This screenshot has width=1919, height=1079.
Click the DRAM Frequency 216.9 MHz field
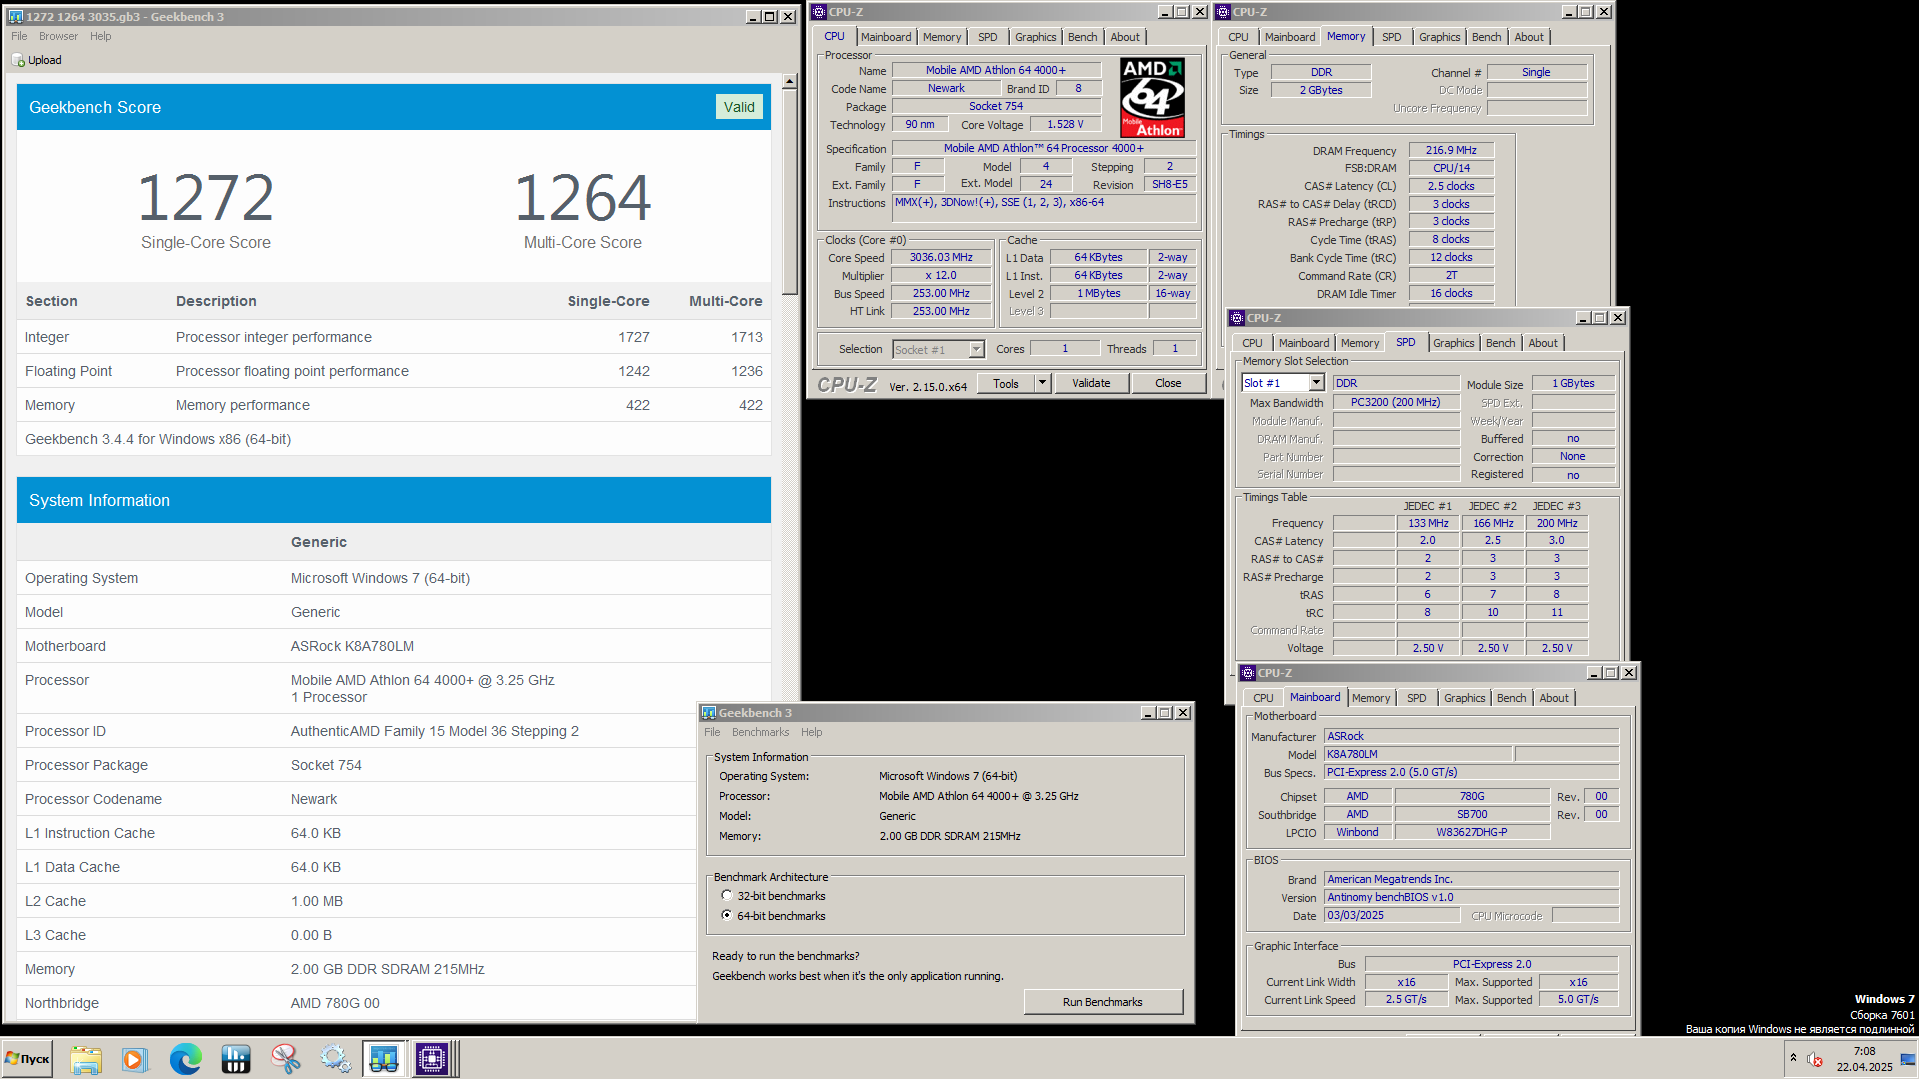[1451, 151]
